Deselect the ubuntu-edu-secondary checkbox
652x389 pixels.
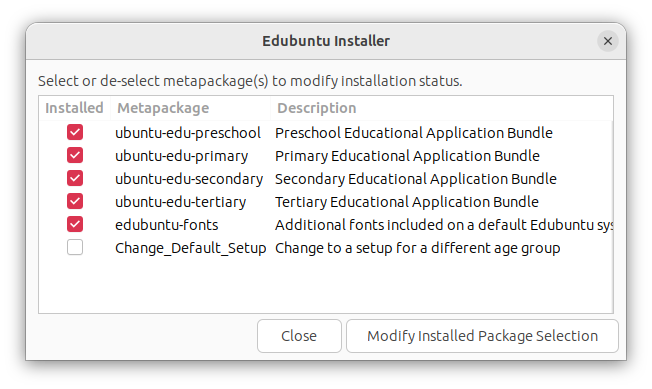click(x=75, y=179)
